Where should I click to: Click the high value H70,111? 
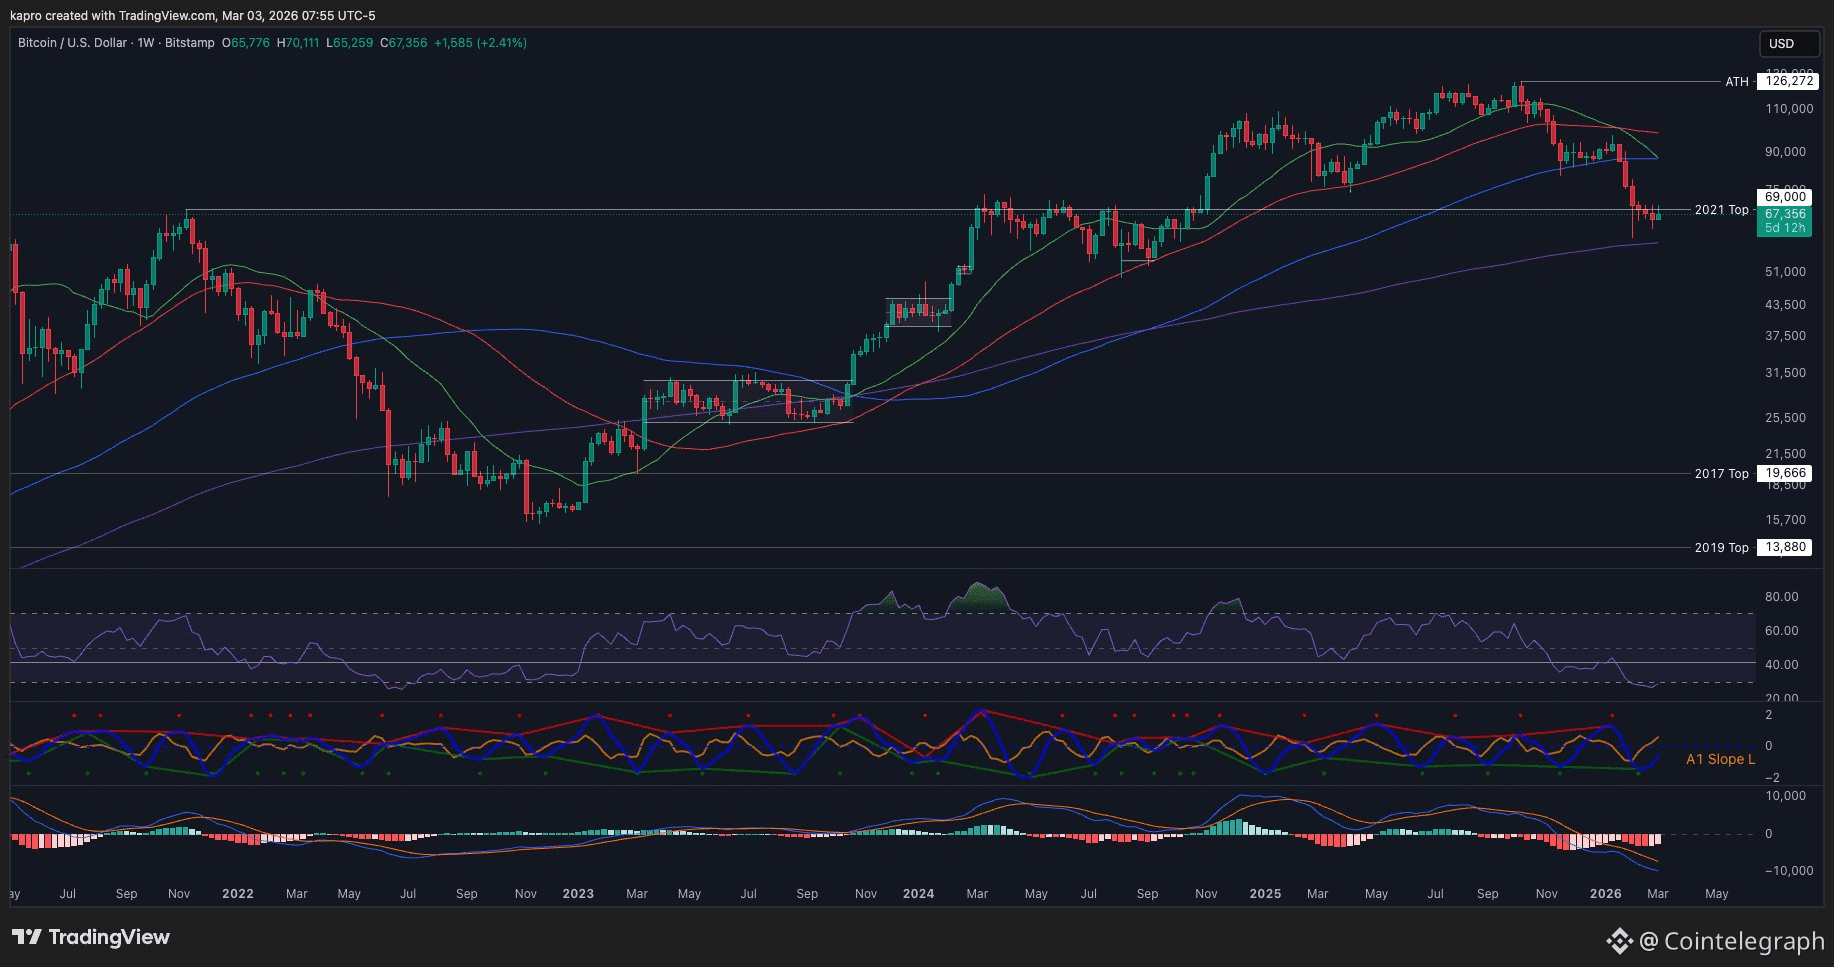298,43
